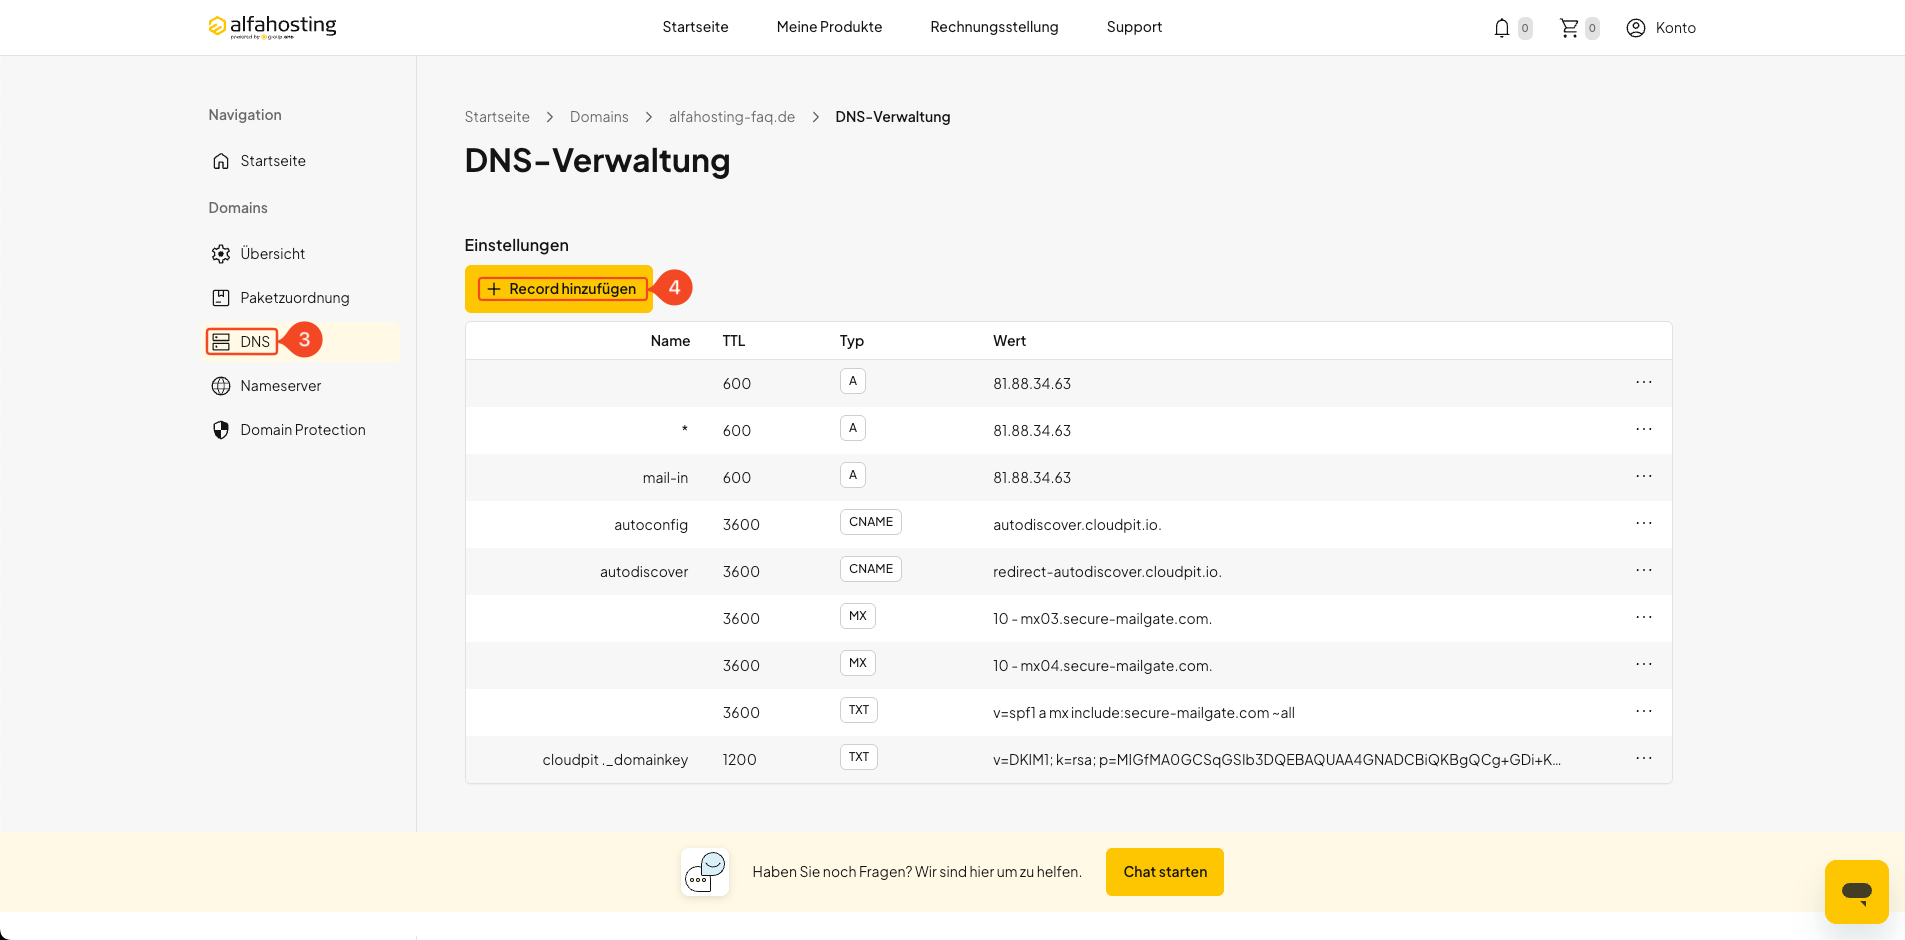The image size is (1905, 940).
Task: Open options menu for mx04 MX record
Action: 1644,665
